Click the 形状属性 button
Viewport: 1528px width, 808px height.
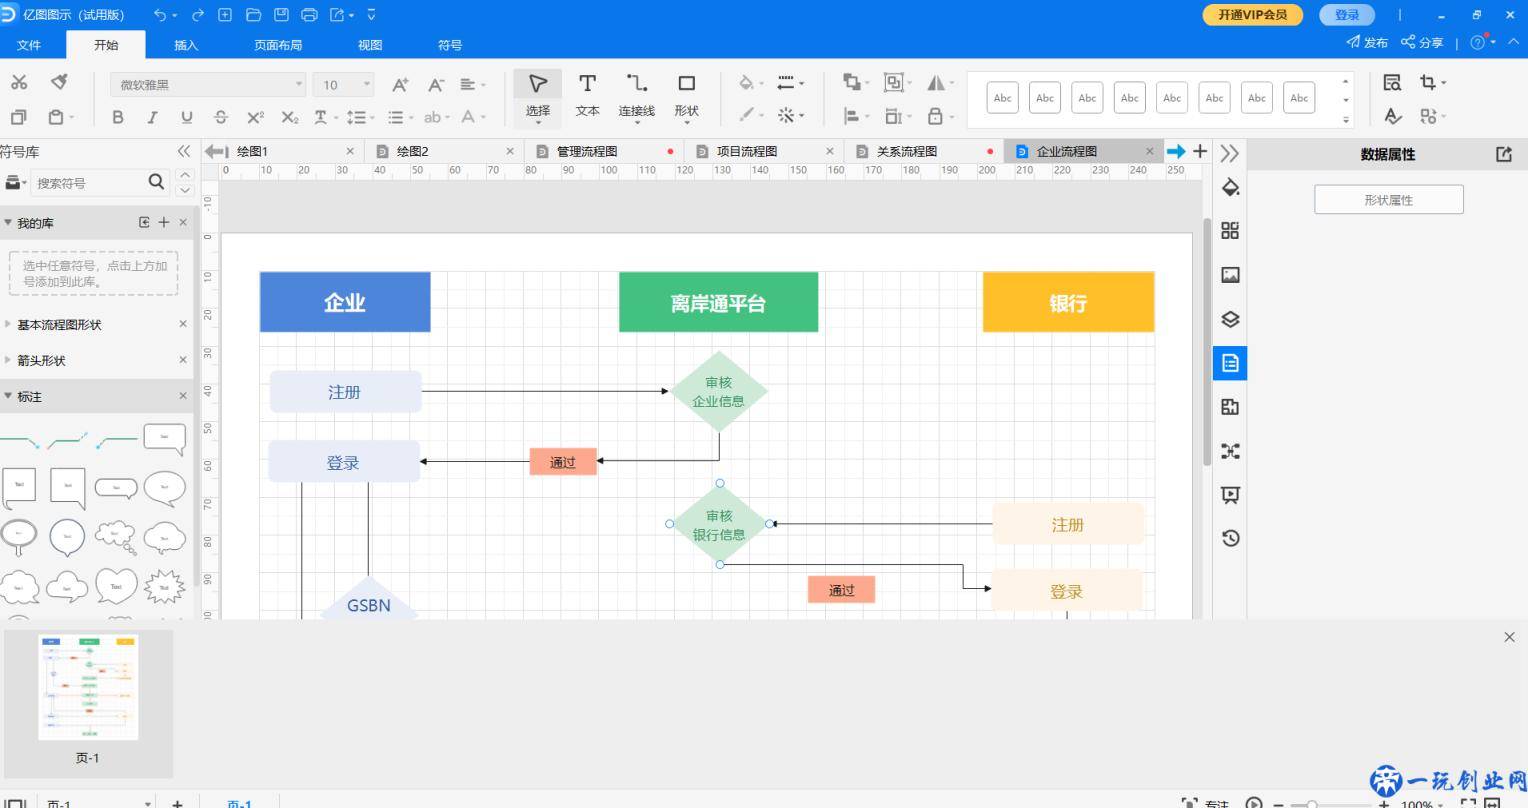pos(1388,200)
